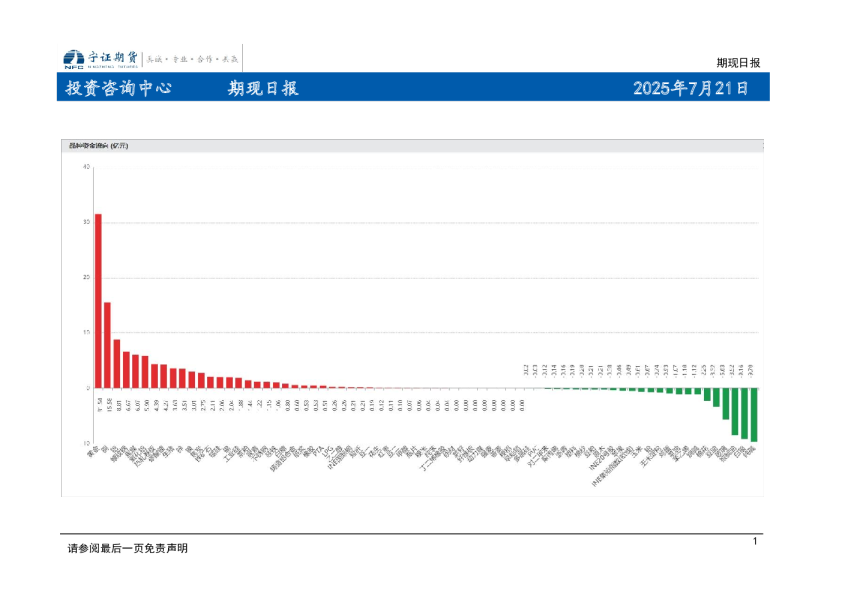
Task: Click the third red bar from left
Action: (117, 363)
